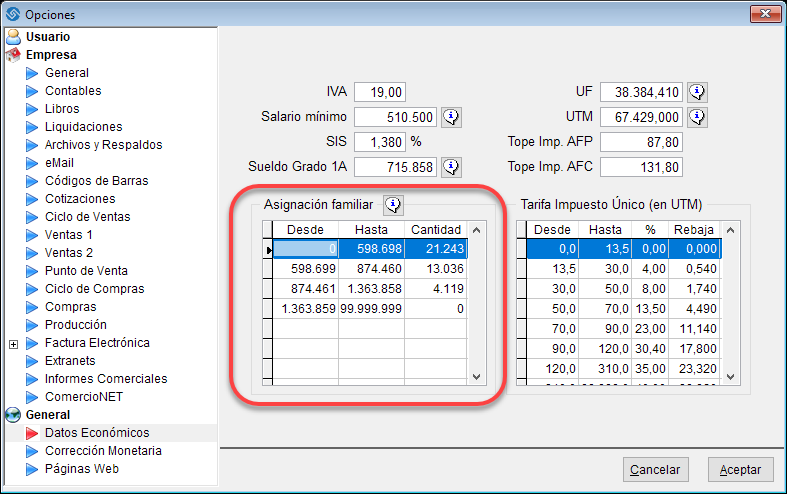Open Ciclo de Compras options

[94, 289]
